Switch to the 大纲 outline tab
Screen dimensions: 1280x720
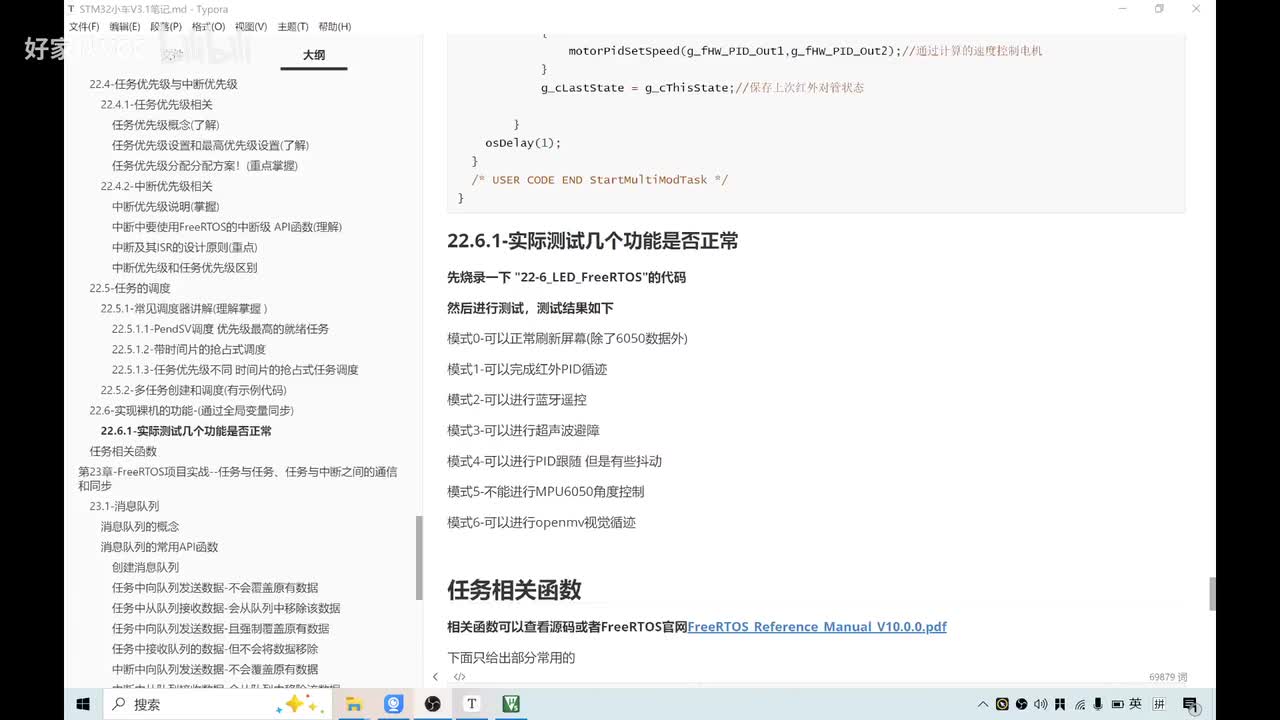pyautogui.click(x=314, y=55)
